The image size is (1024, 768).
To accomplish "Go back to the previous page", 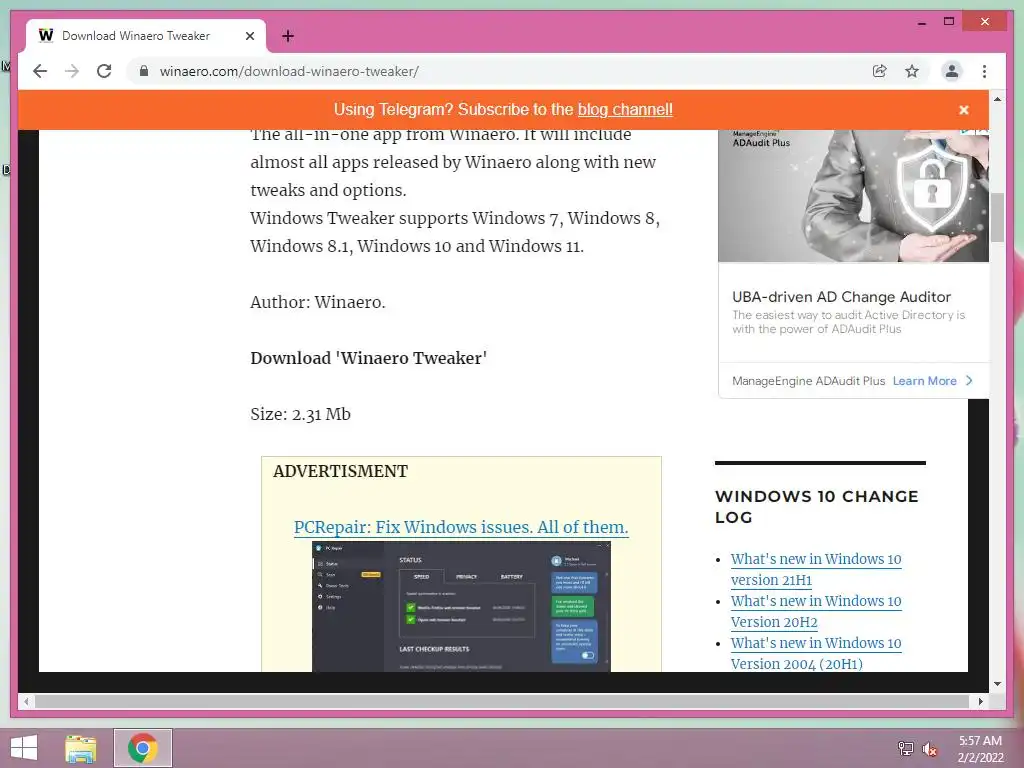I will (40, 71).
